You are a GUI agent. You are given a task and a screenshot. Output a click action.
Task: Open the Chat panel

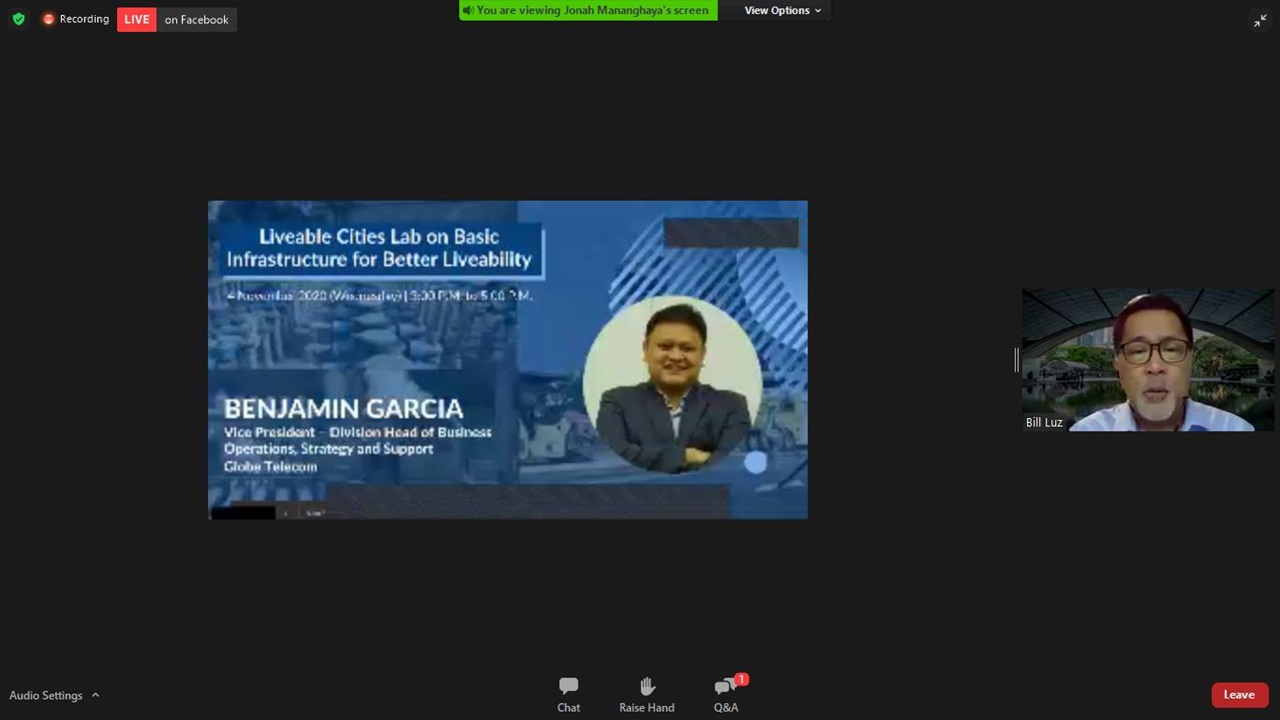point(568,694)
